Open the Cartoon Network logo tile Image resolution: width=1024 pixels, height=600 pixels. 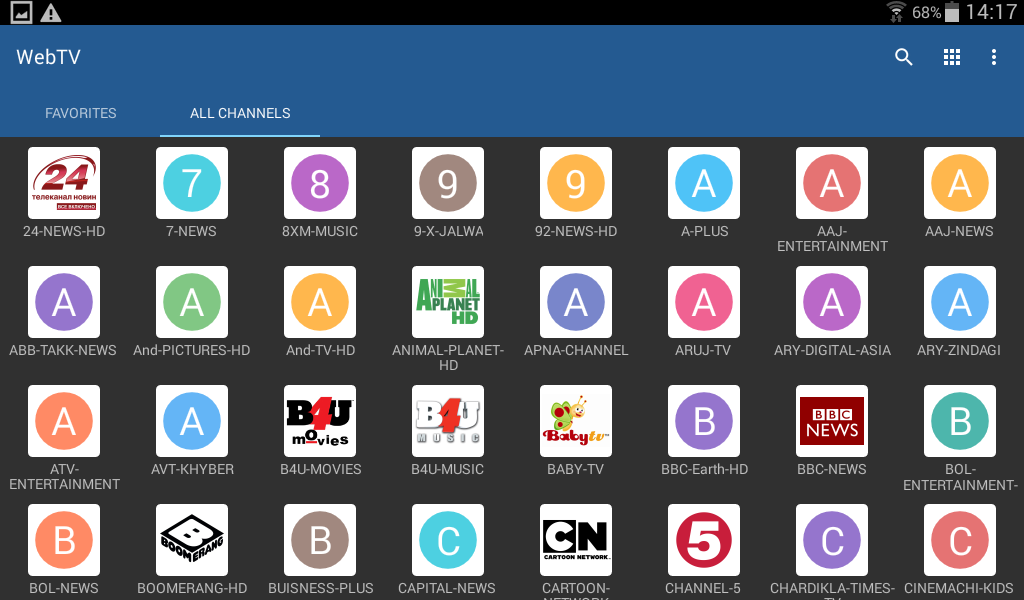click(576, 540)
